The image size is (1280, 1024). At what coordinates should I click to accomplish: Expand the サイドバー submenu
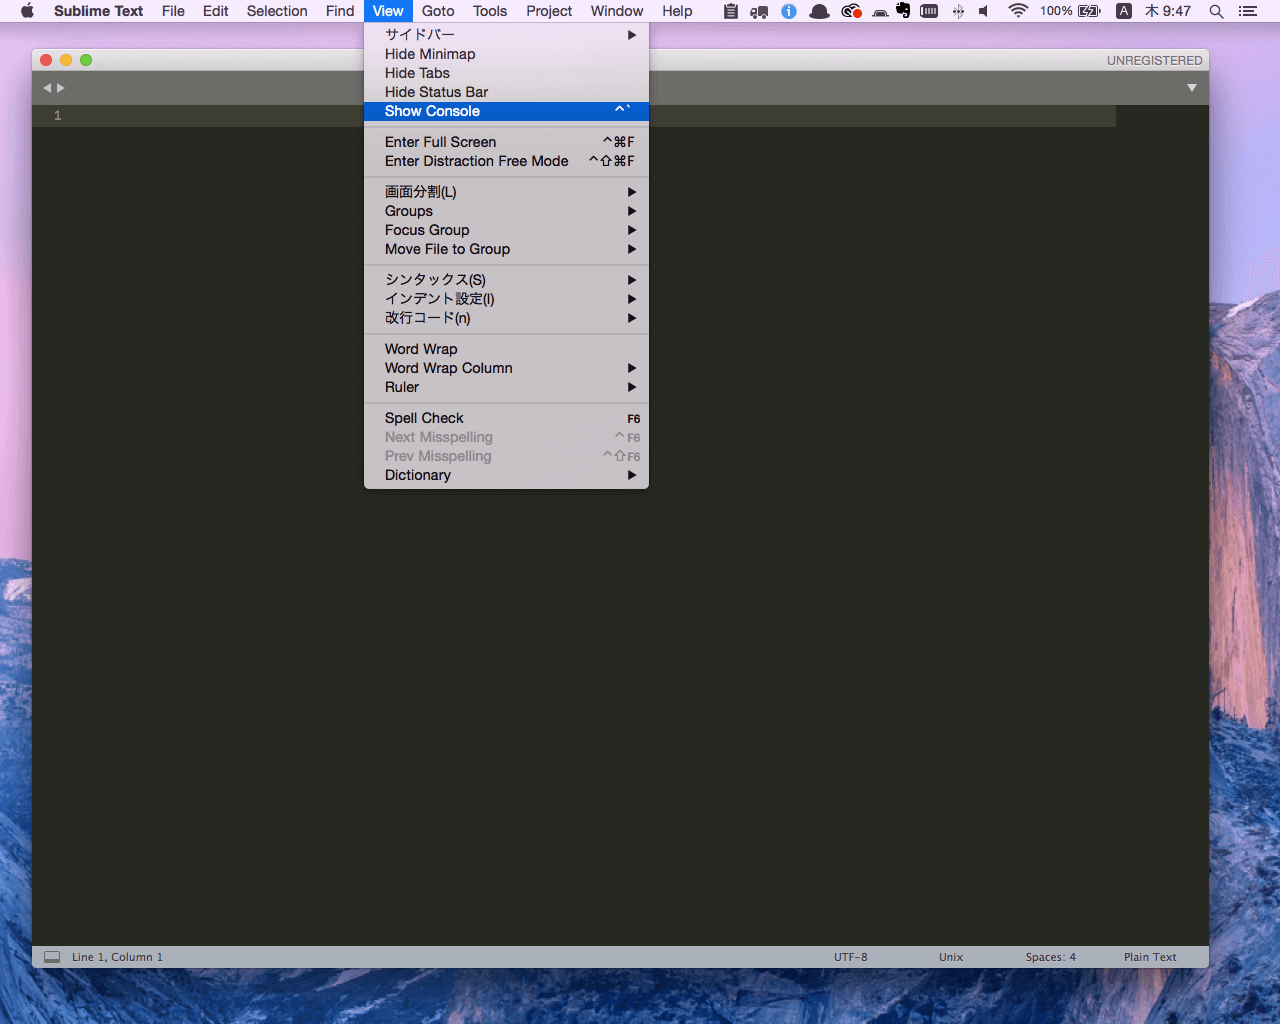point(506,35)
